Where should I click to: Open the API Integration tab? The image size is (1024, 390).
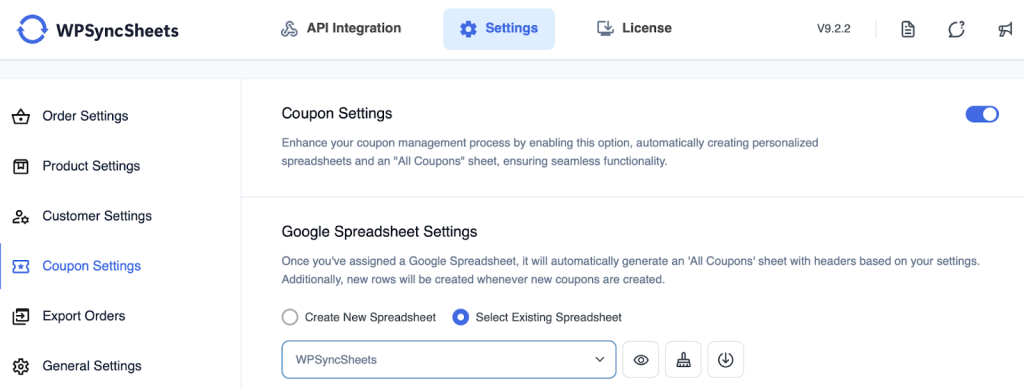340,29
